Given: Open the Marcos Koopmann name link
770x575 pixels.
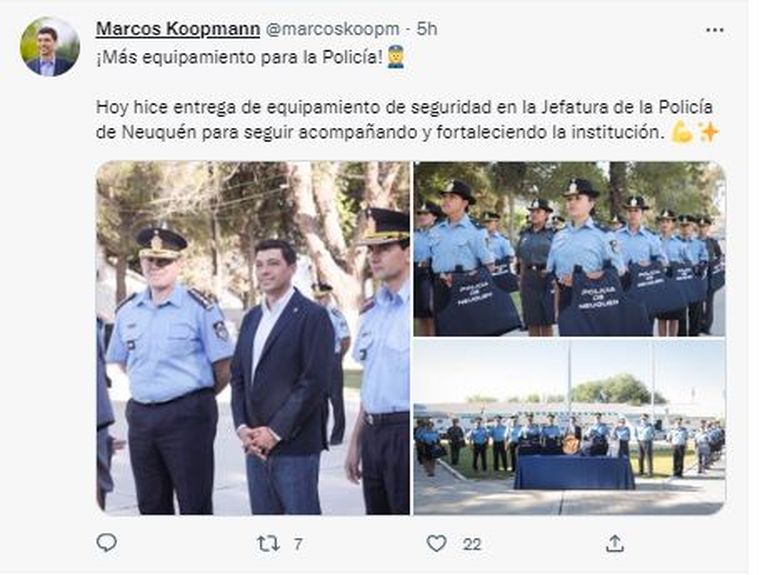Looking at the screenshot, I should 178,29.
